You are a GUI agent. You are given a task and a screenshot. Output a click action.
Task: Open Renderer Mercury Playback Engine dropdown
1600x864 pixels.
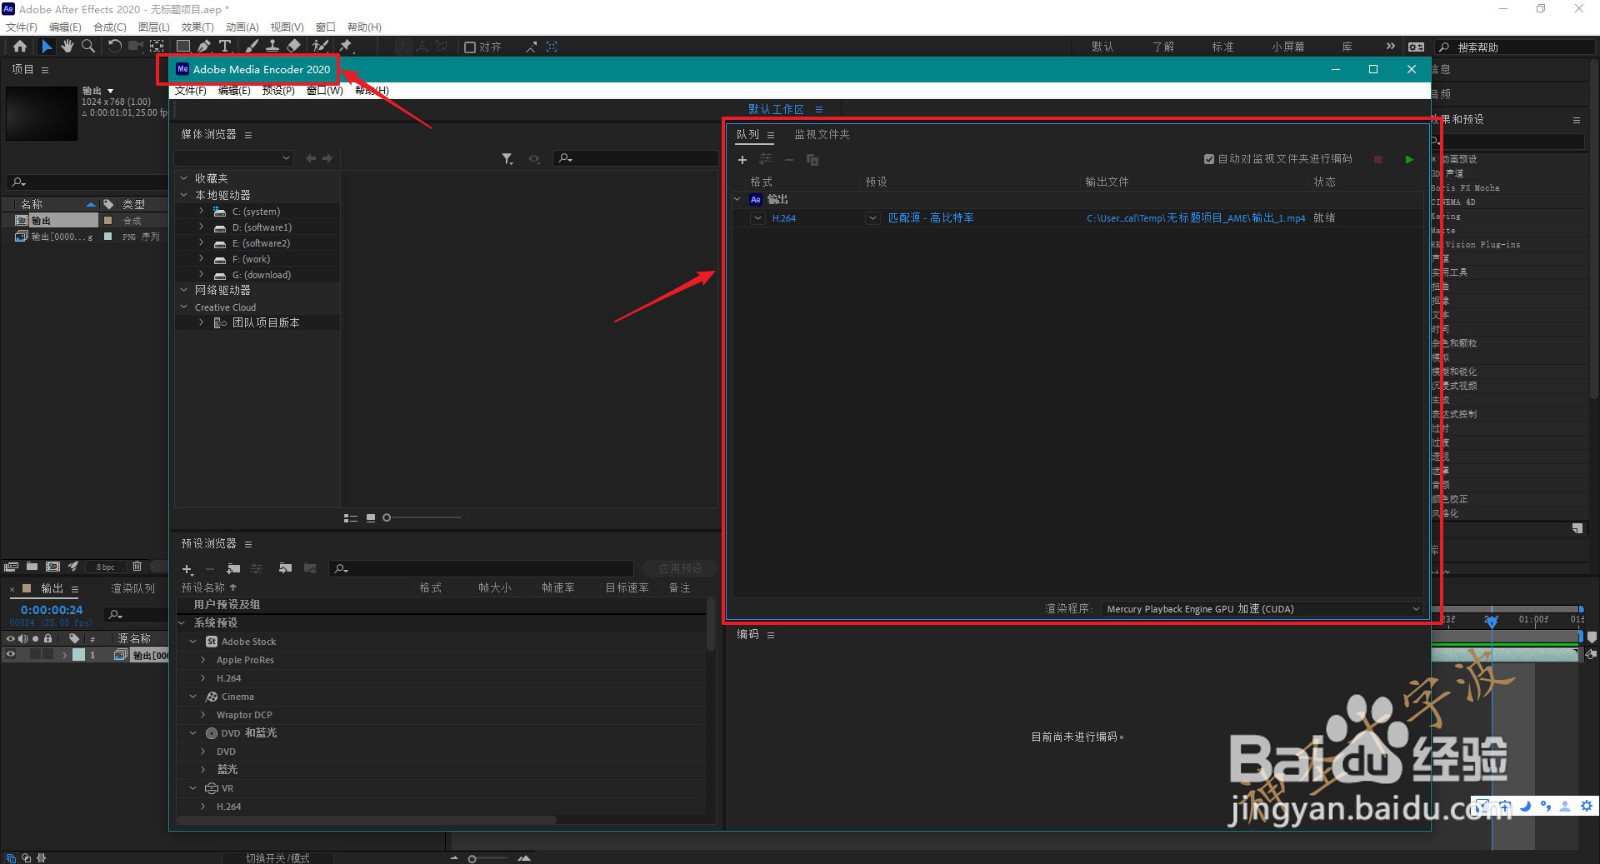(1263, 609)
